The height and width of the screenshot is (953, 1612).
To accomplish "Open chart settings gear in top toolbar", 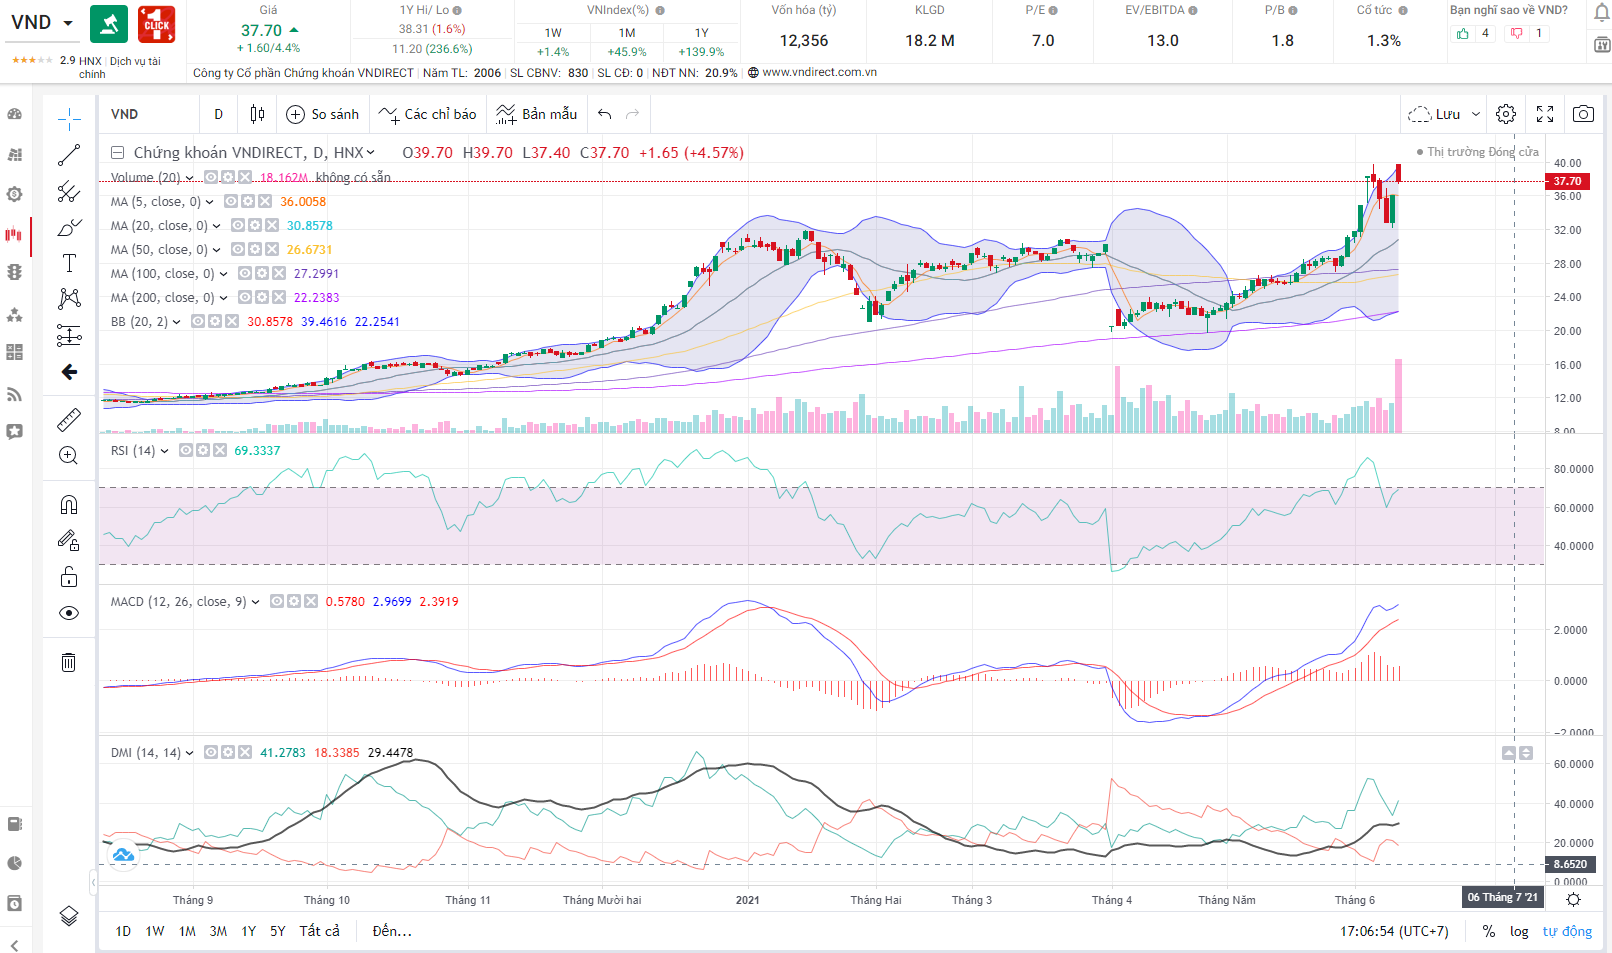I will pos(1506,114).
